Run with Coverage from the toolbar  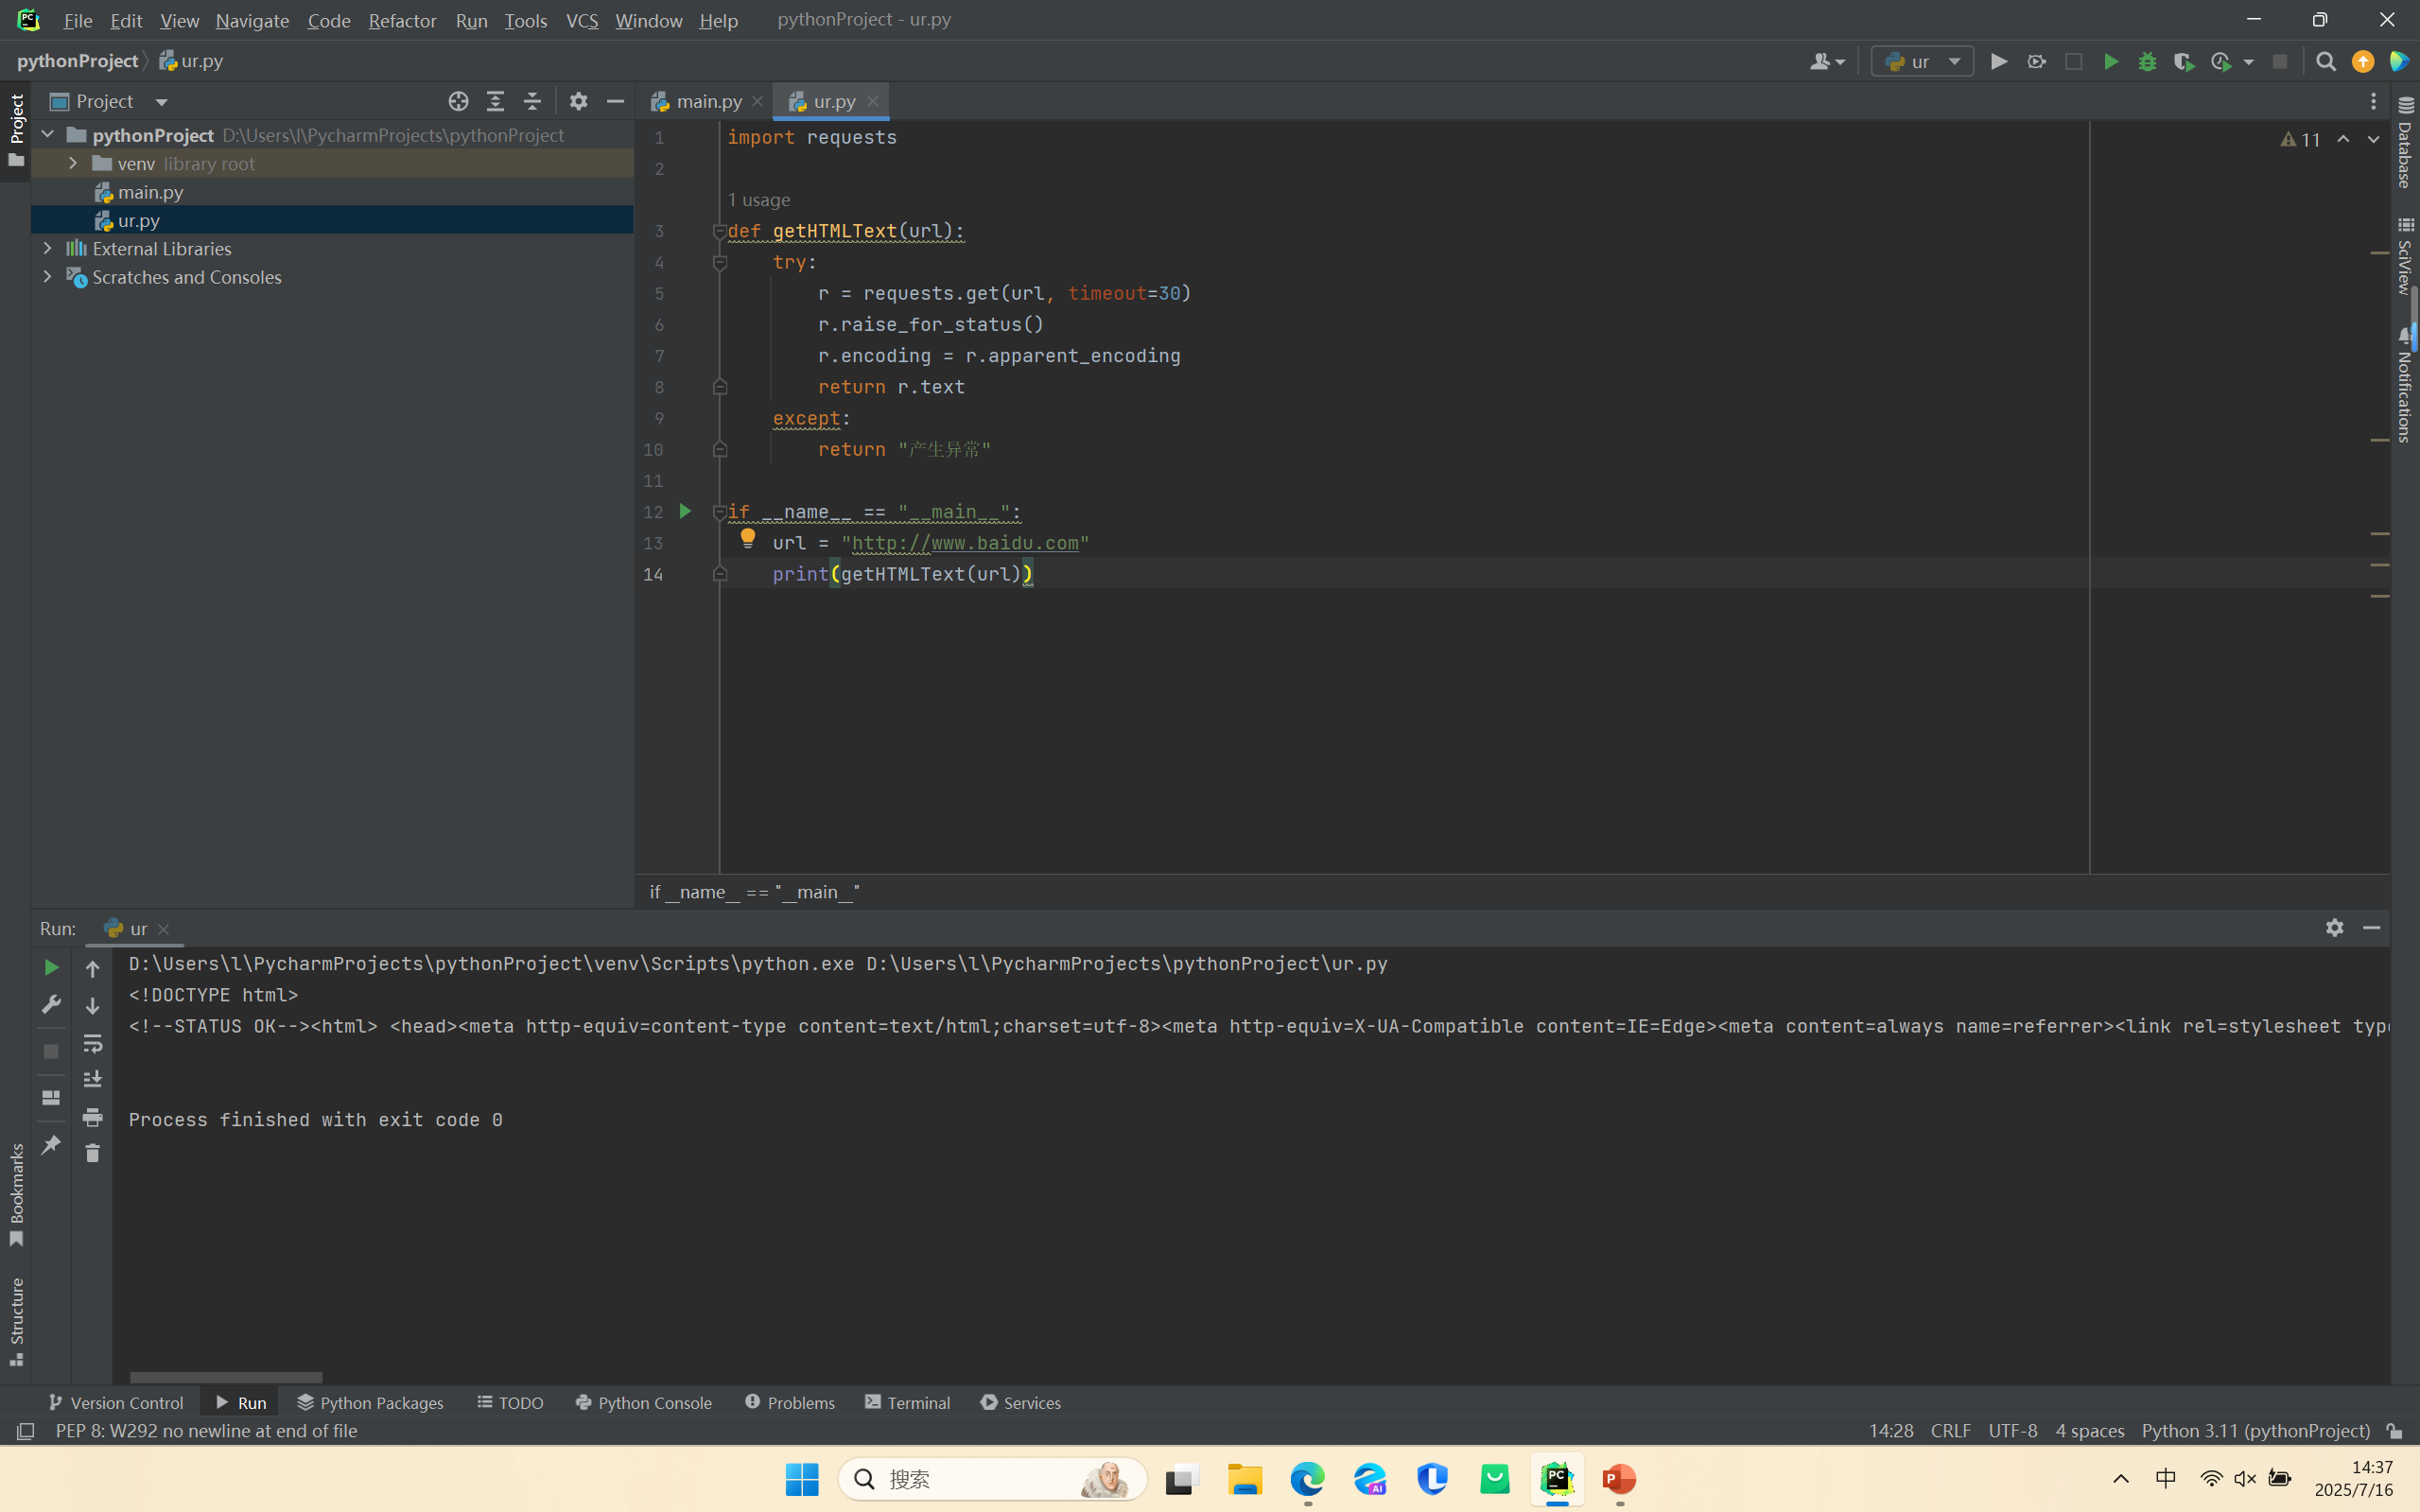coord(2184,62)
